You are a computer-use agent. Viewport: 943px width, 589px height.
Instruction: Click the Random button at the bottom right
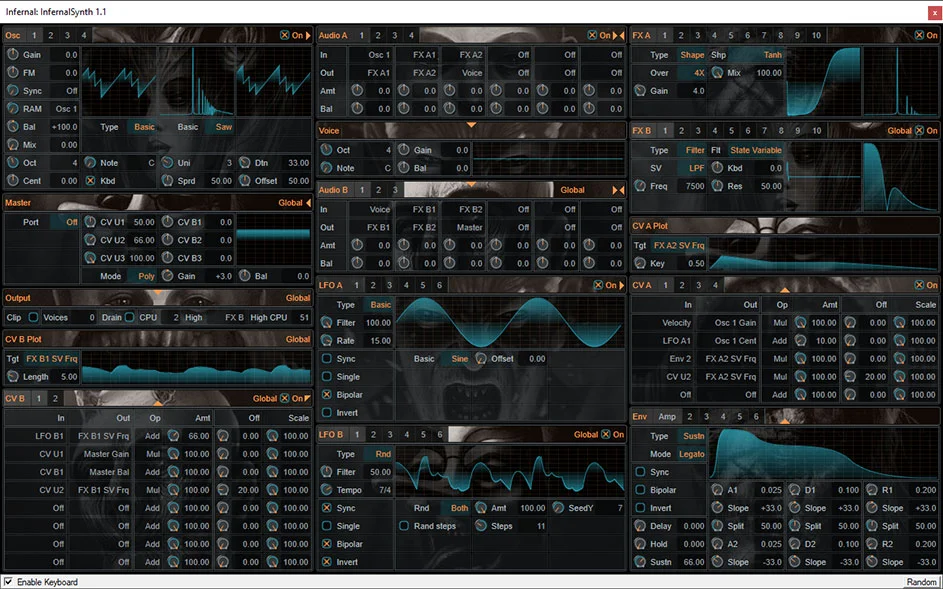(x=921, y=581)
